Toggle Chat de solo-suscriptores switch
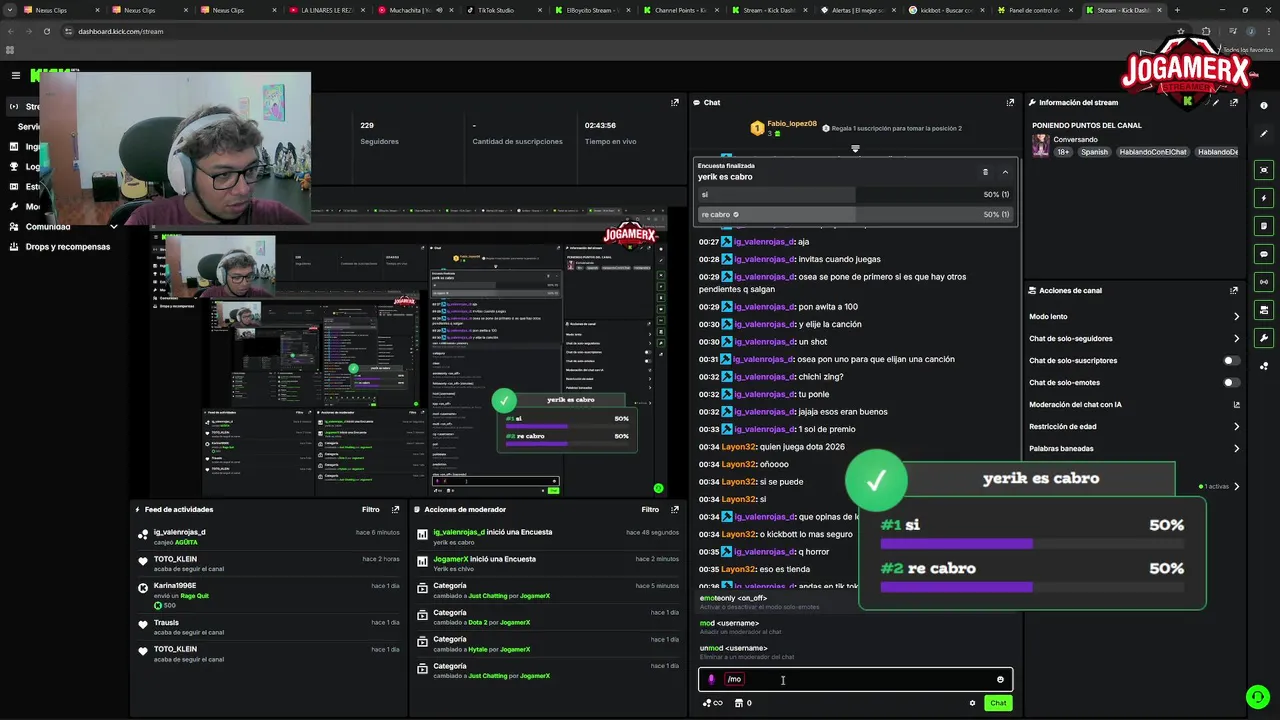 point(1232,360)
